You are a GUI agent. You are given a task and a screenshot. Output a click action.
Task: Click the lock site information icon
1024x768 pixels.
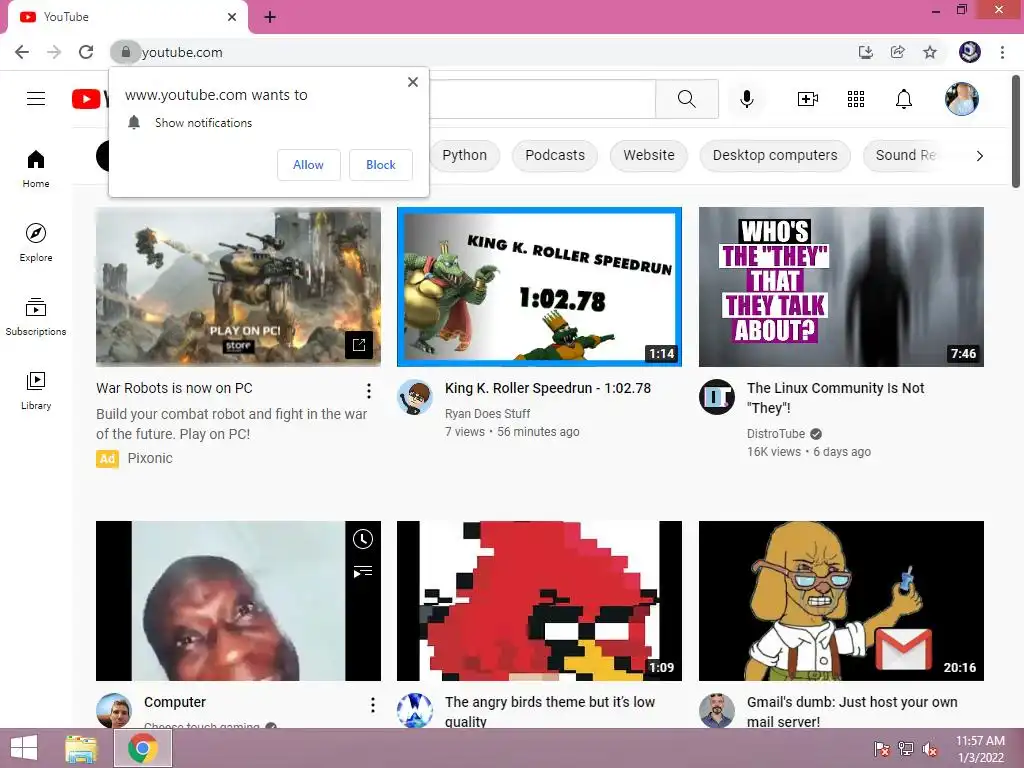[x=125, y=52]
